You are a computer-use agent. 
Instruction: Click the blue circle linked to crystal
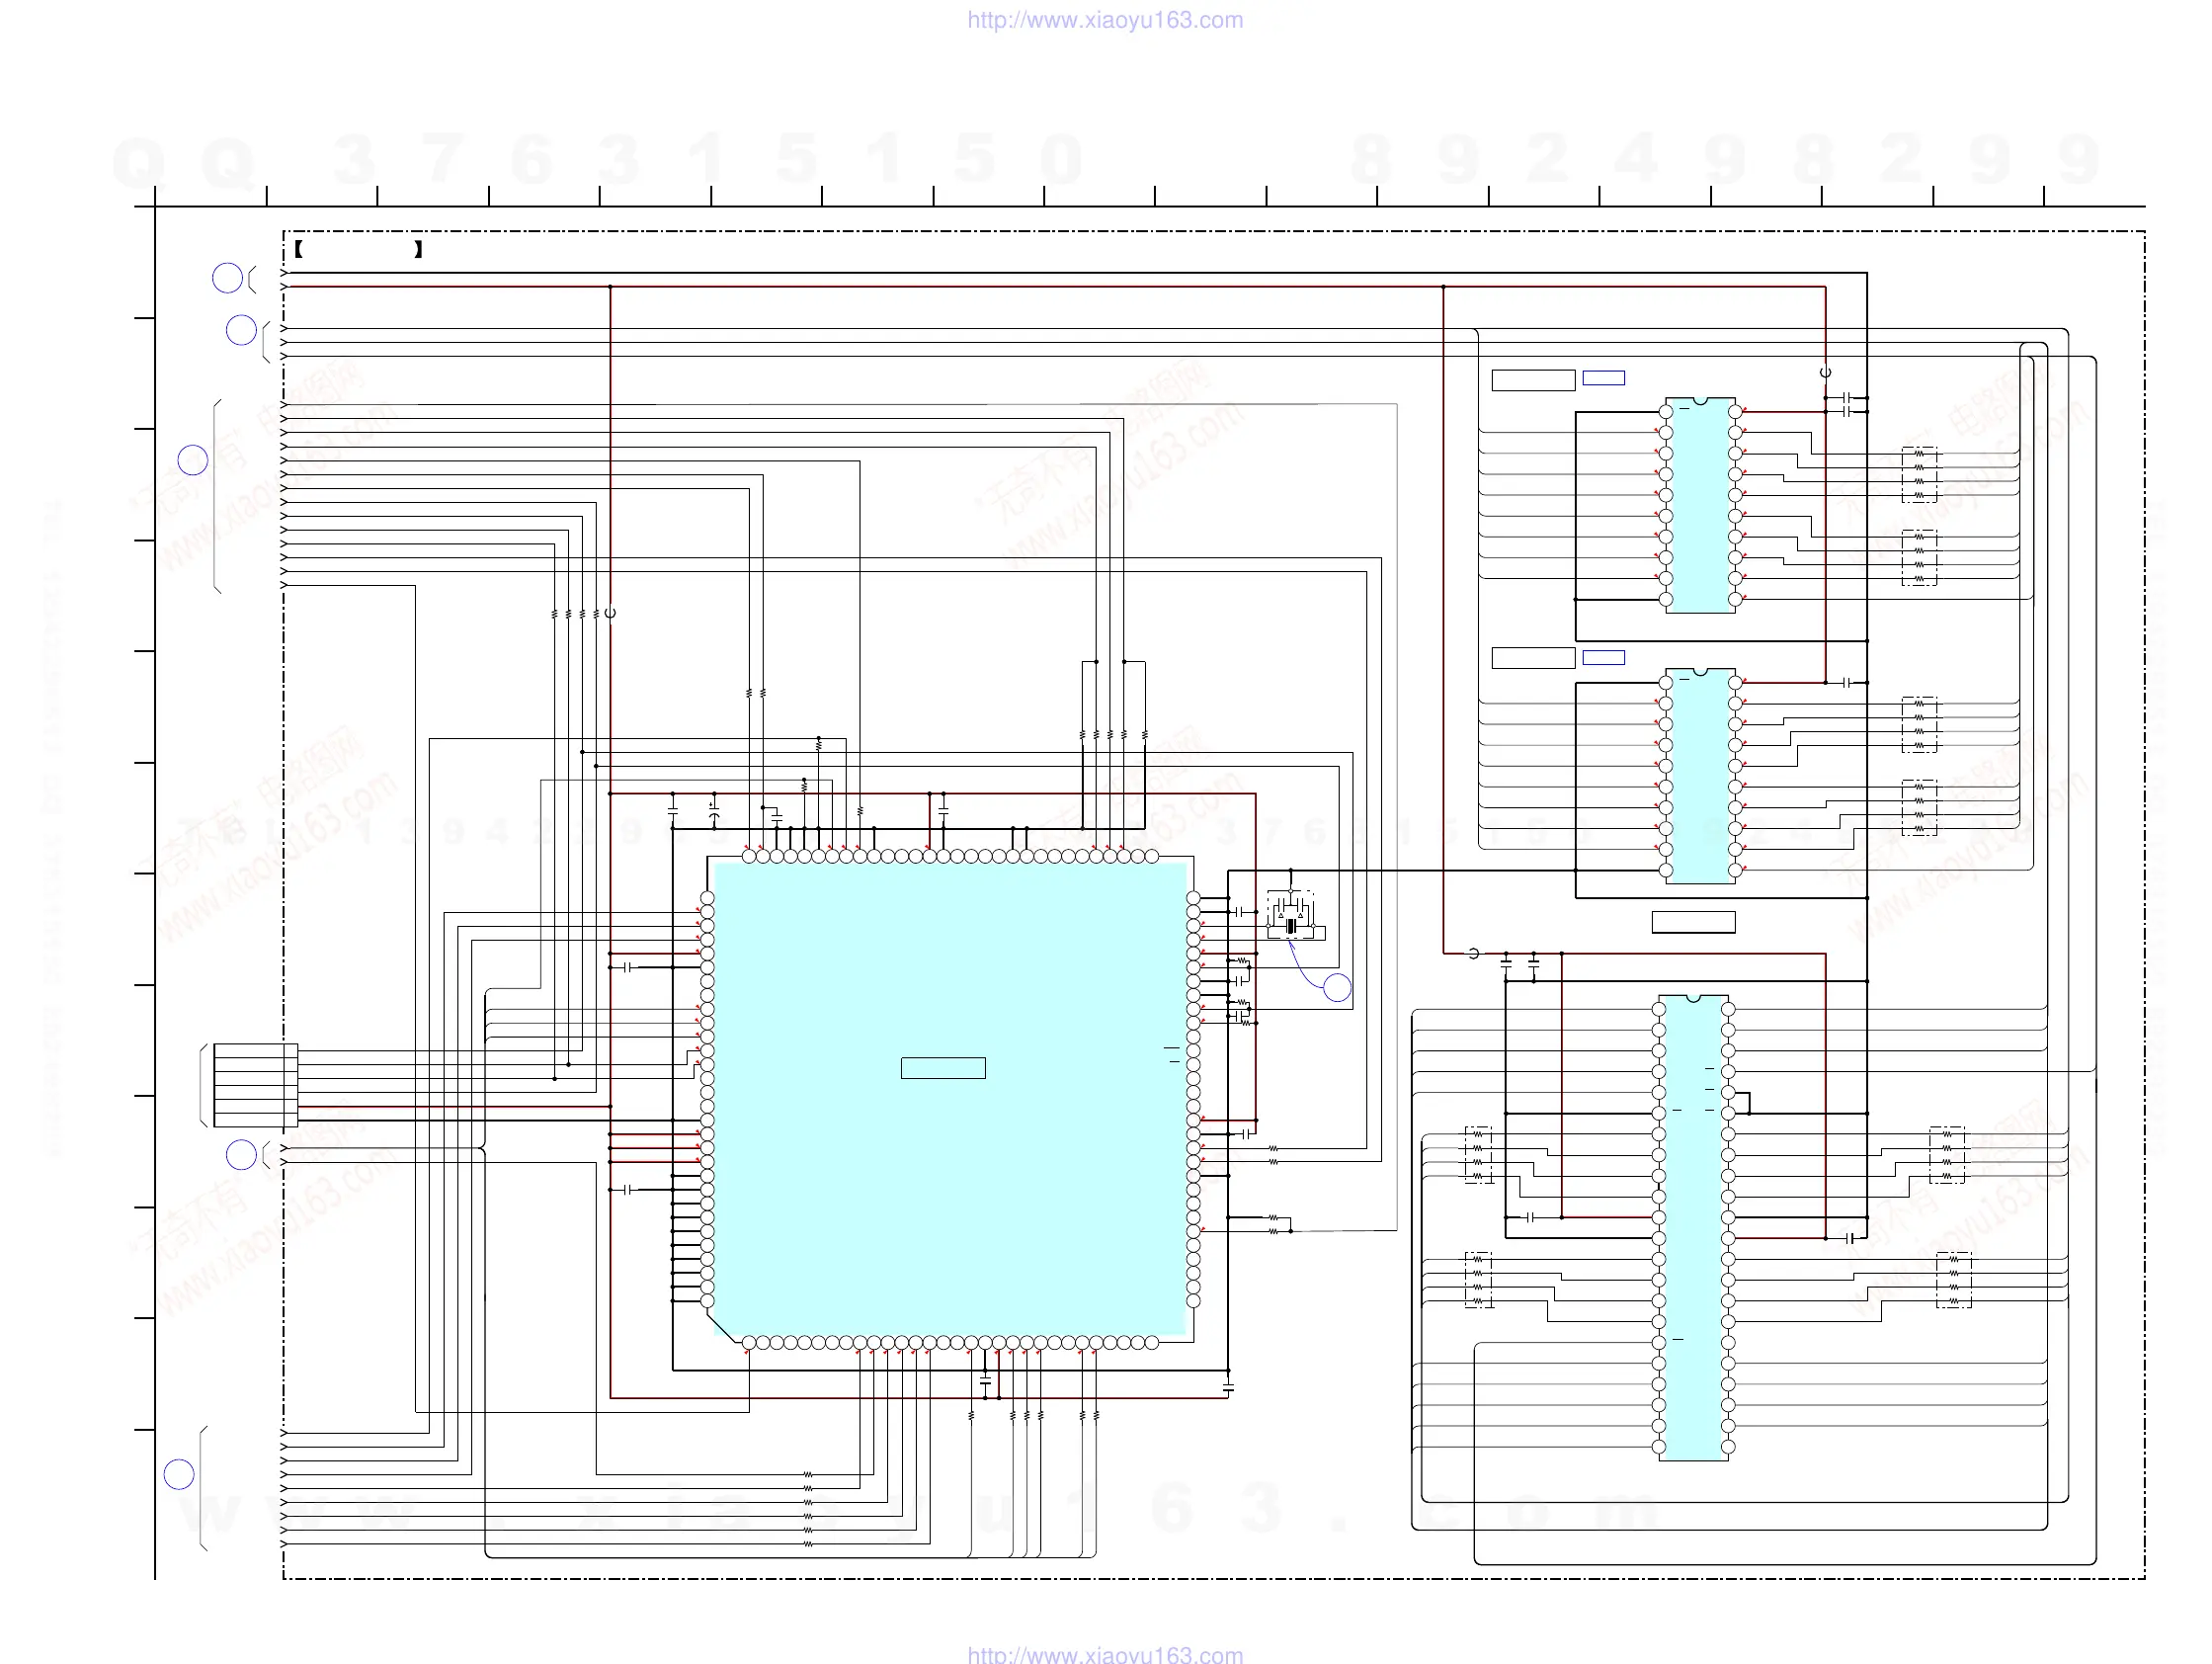pyautogui.click(x=1337, y=988)
